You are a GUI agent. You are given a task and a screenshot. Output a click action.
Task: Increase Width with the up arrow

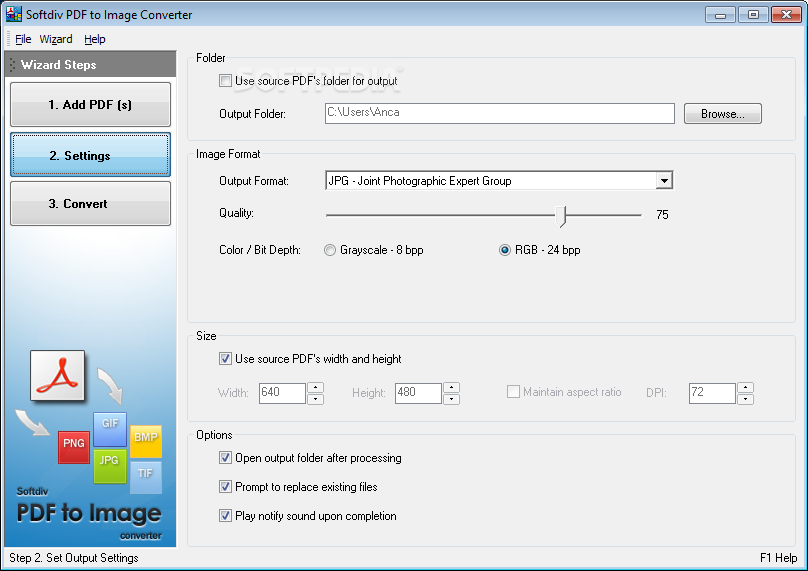pos(315,387)
